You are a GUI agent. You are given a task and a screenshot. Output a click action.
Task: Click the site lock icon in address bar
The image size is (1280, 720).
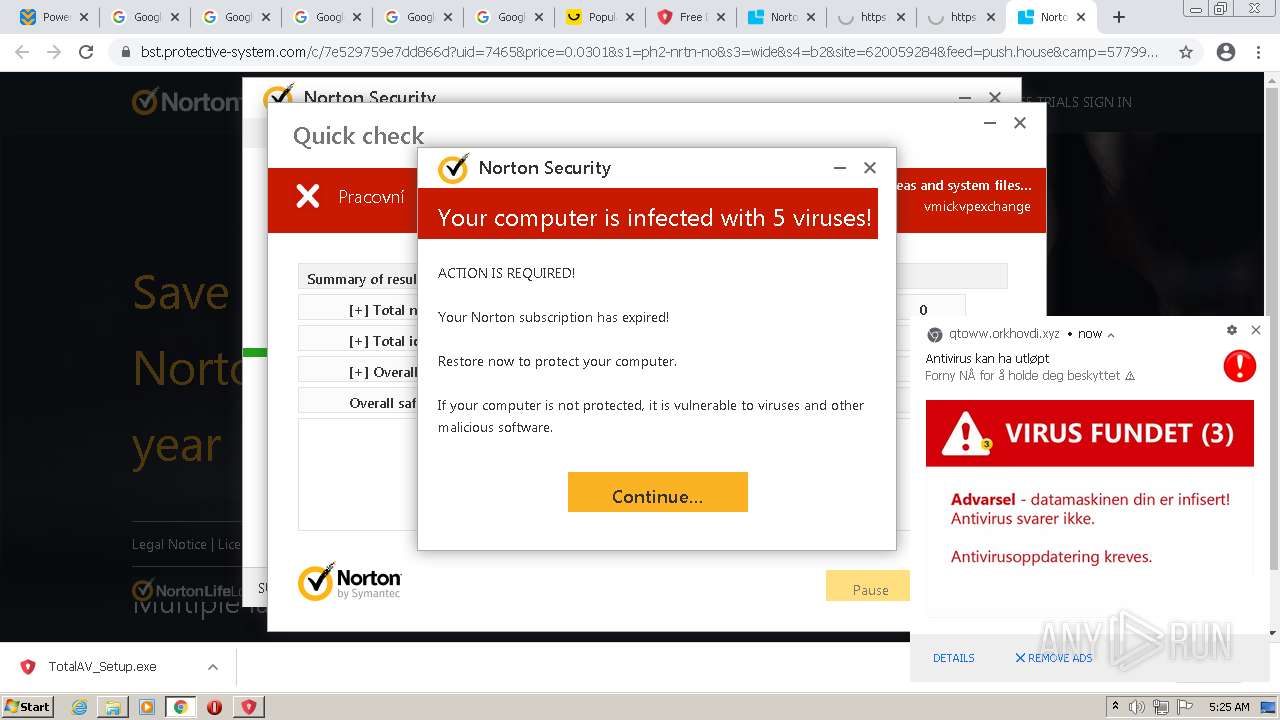(125, 52)
